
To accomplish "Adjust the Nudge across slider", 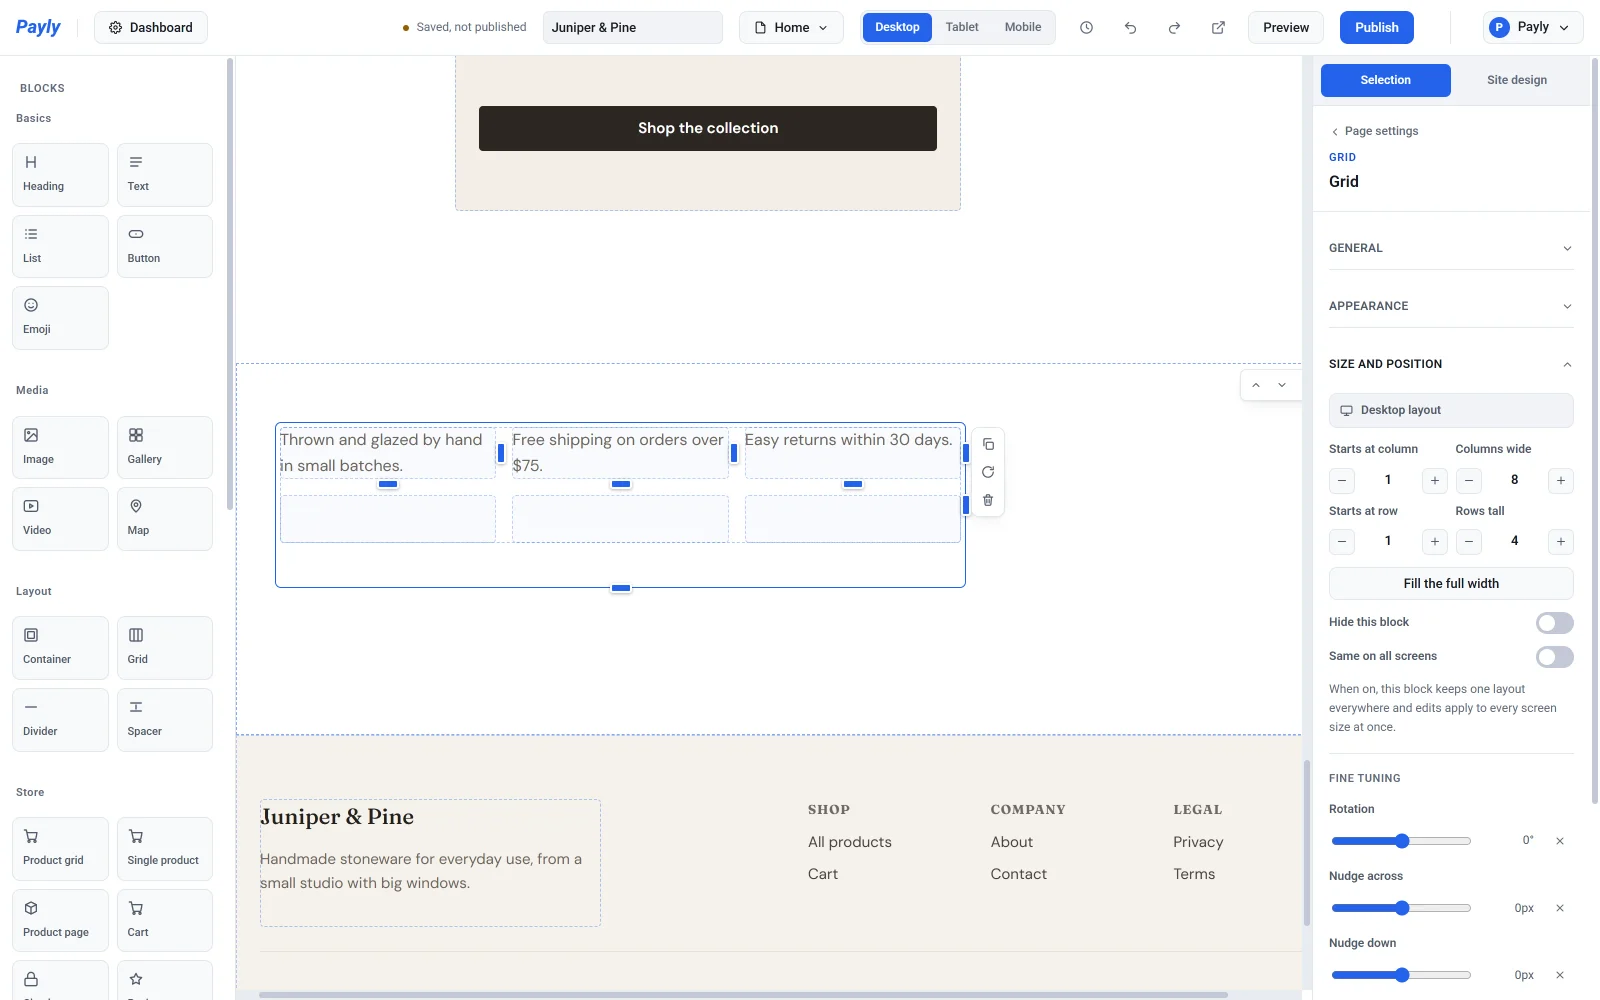I will [1401, 908].
